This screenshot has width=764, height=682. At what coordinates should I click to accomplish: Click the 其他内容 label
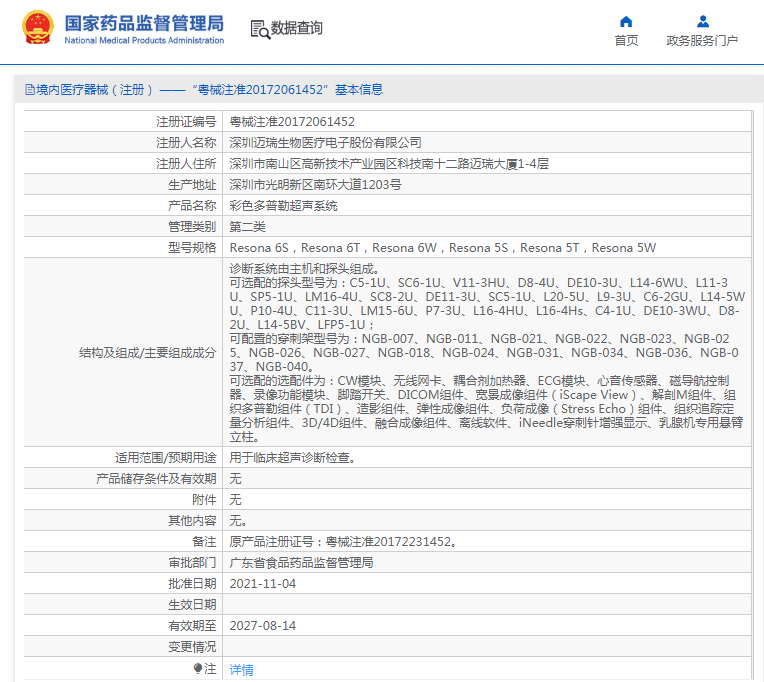click(x=192, y=521)
